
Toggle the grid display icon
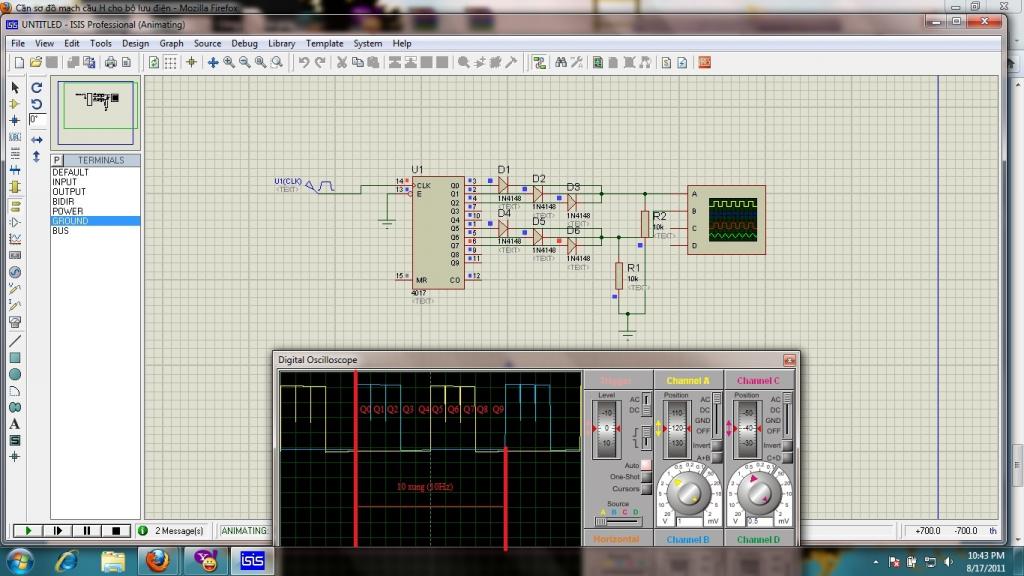(171, 62)
